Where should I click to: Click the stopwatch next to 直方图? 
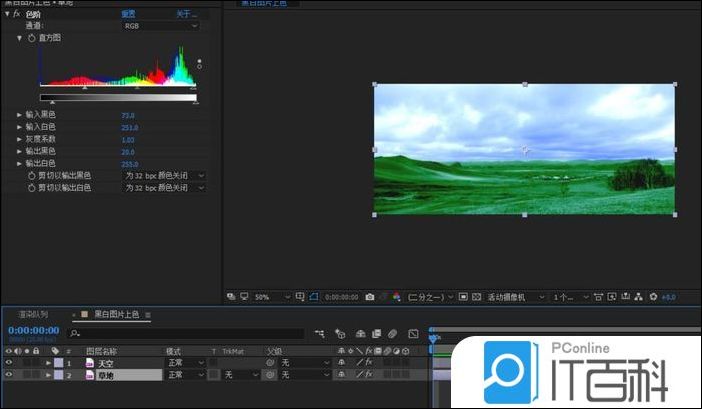coord(31,37)
